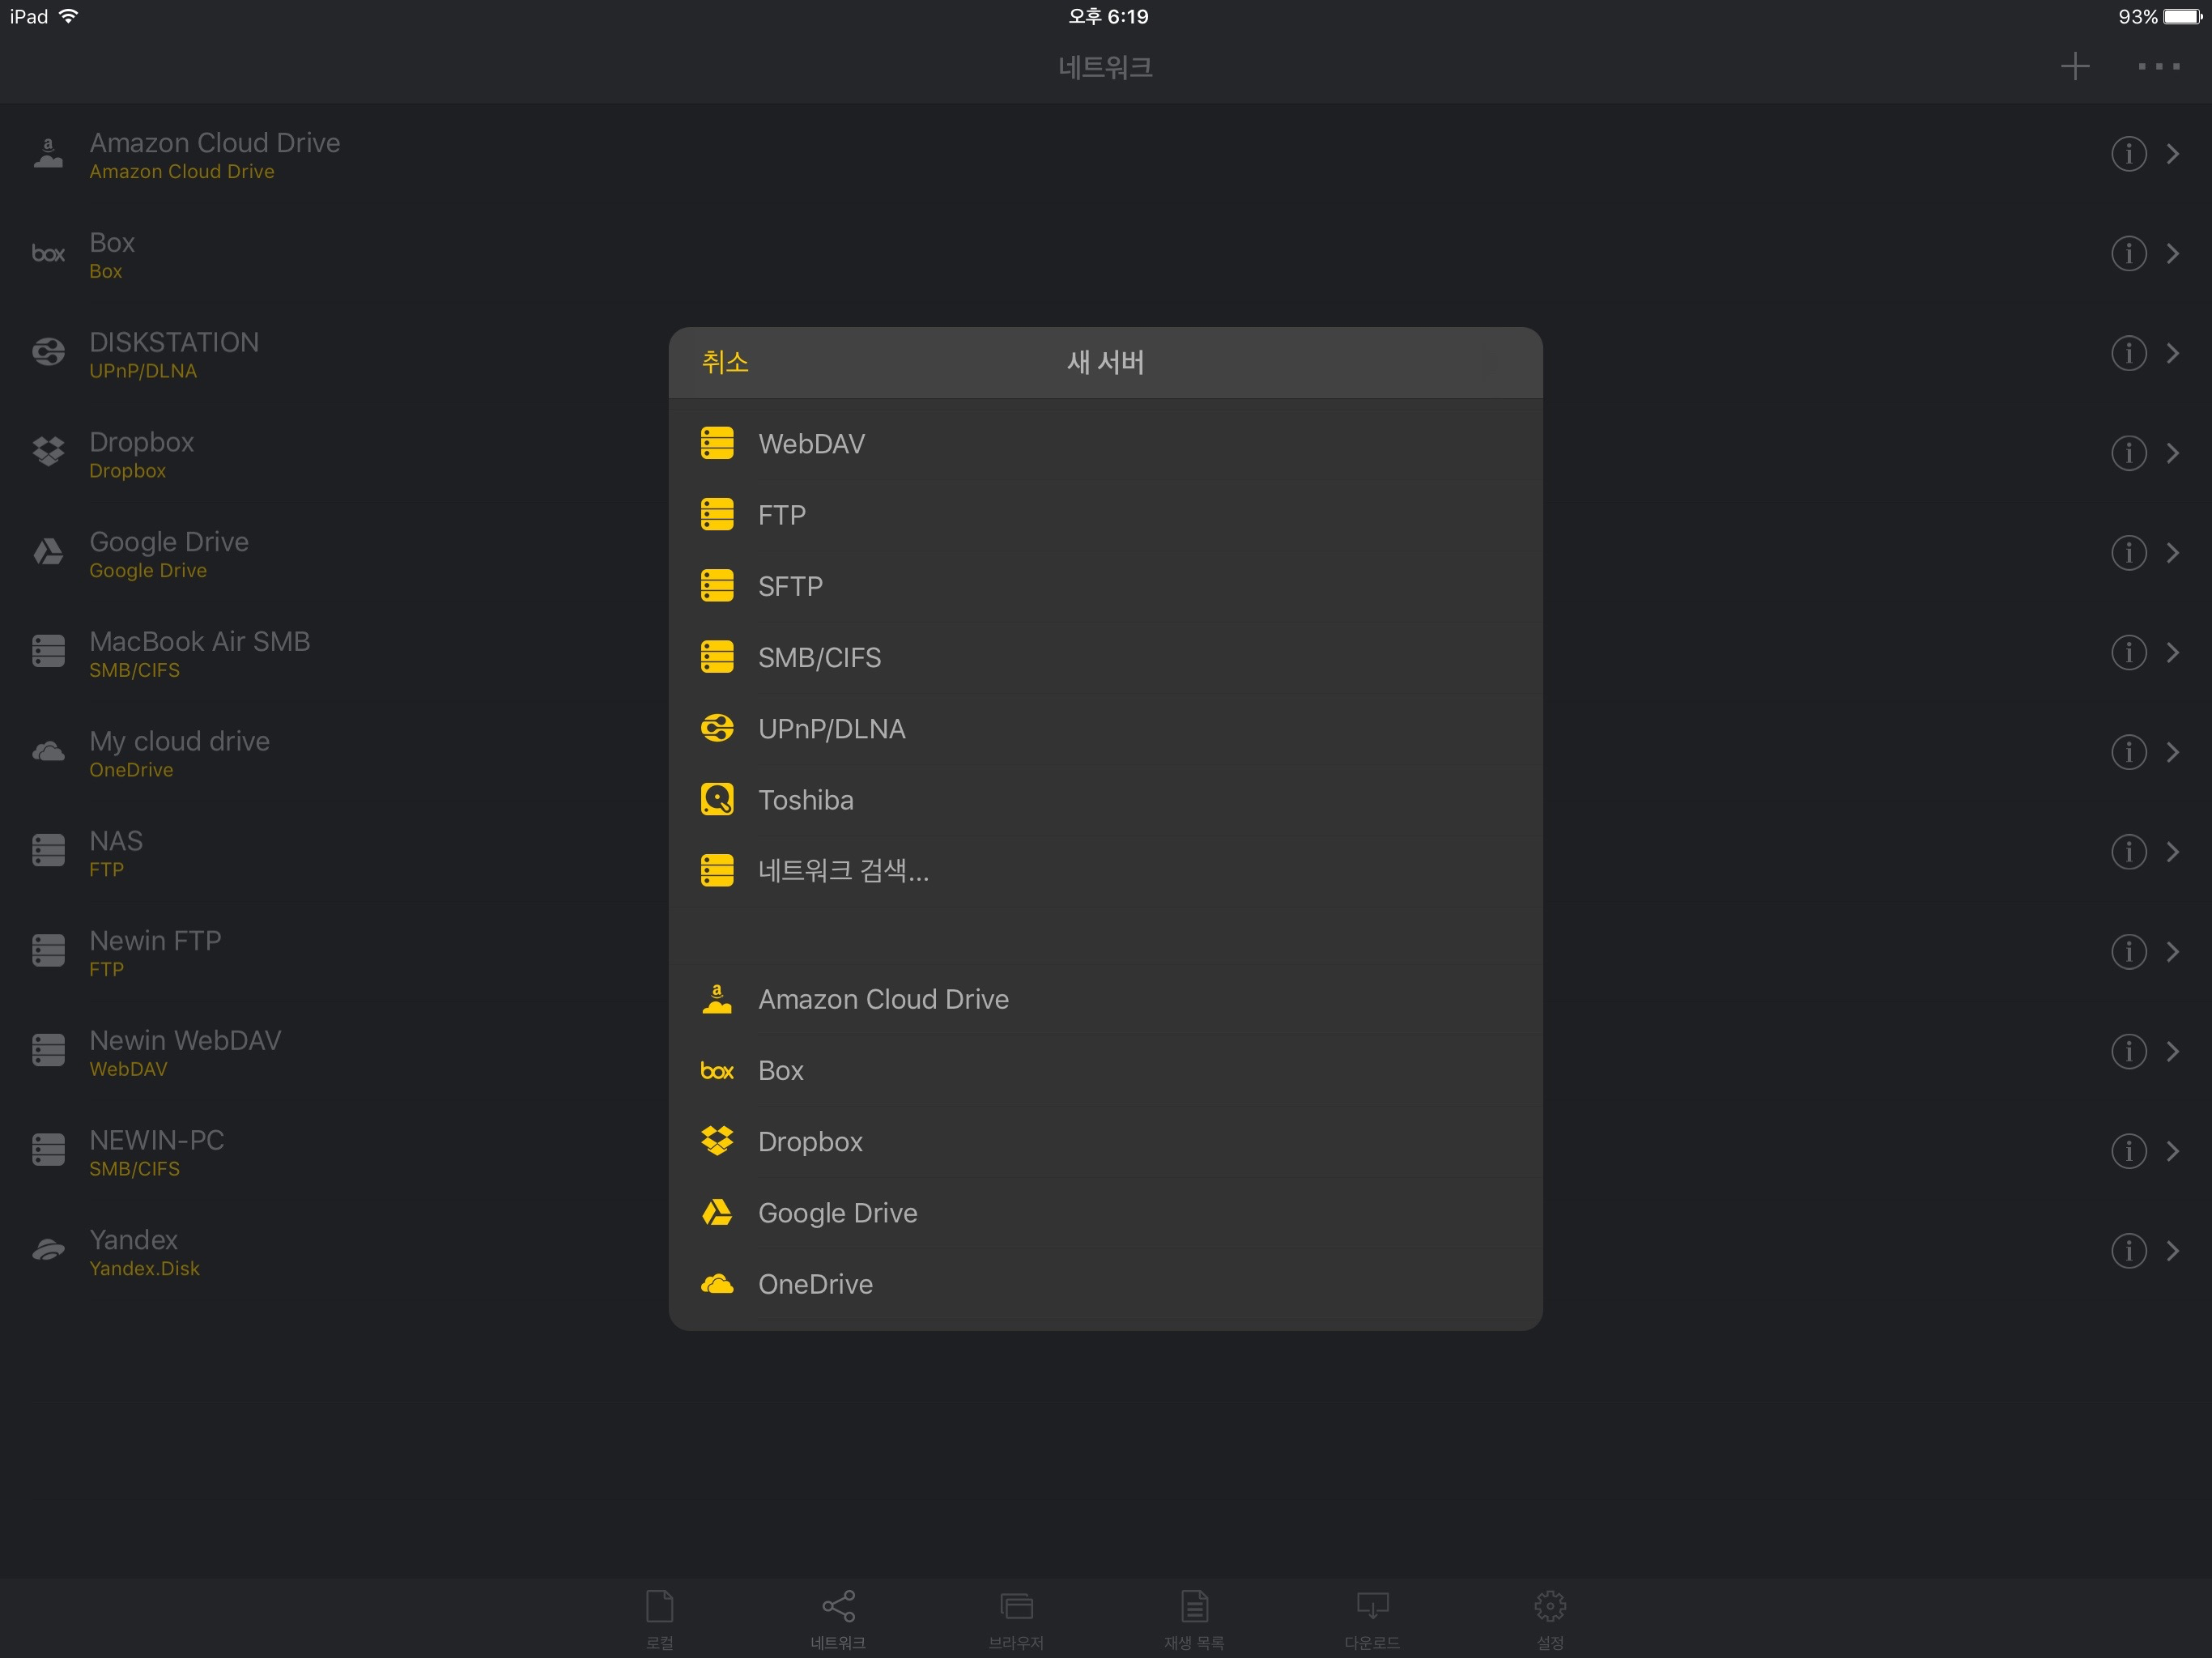Open info for MacBook Air SMB
The width and height of the screenshot is (2212, 1658).
coord(2129,653)
